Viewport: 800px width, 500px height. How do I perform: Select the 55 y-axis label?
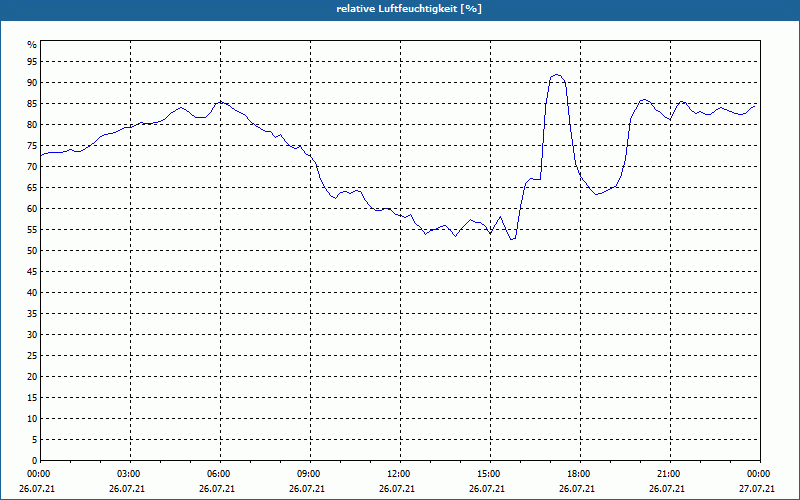(32, 230)
